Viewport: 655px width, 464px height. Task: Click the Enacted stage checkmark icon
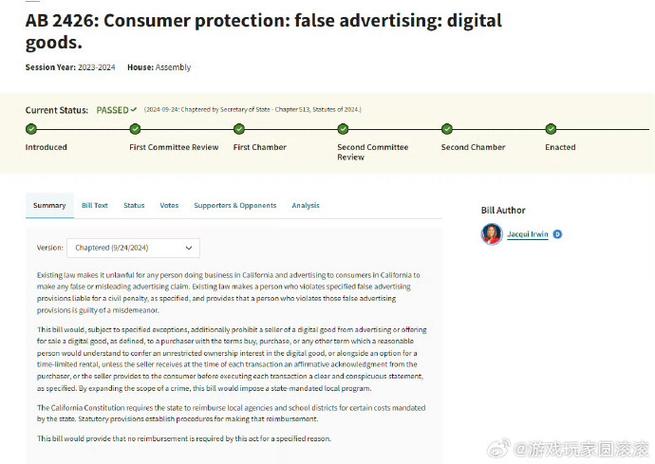[551, 129]
